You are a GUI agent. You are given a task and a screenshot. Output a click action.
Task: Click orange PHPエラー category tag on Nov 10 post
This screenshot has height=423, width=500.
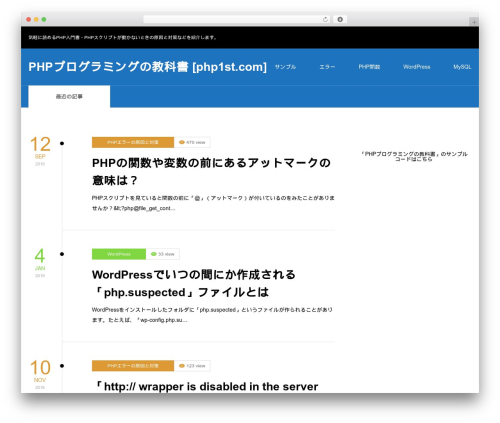click(x=133, y=366)
